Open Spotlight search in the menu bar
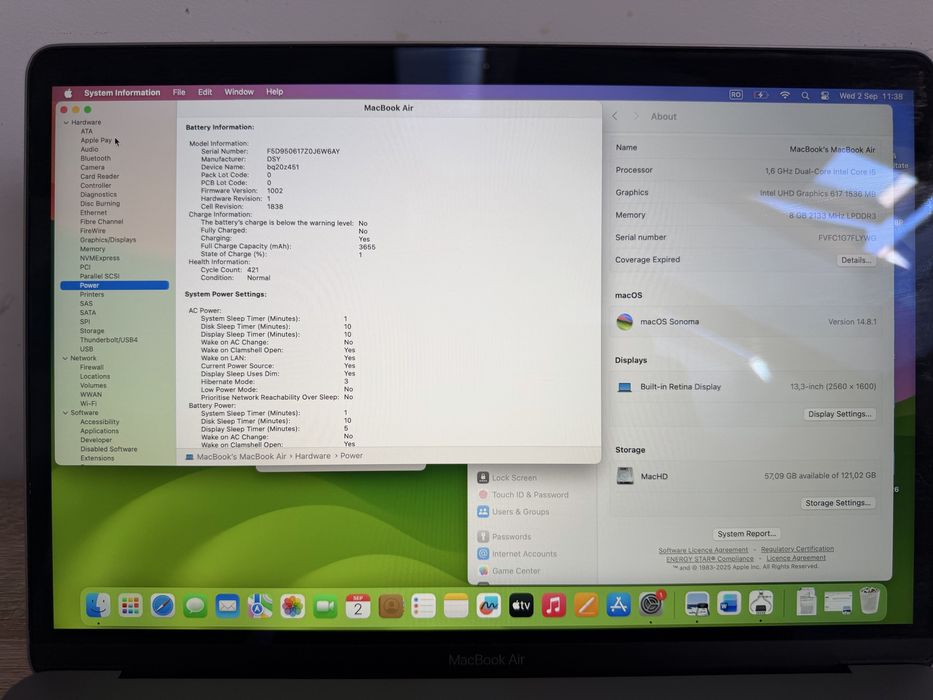Screen dimensions: 933x700 click(805, 95)
